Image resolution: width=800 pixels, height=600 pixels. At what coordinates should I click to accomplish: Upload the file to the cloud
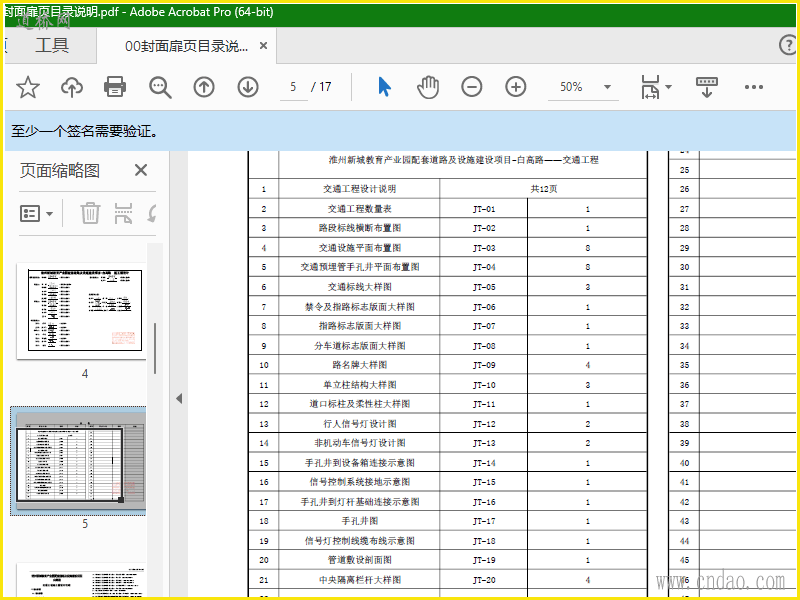(72, 87)
